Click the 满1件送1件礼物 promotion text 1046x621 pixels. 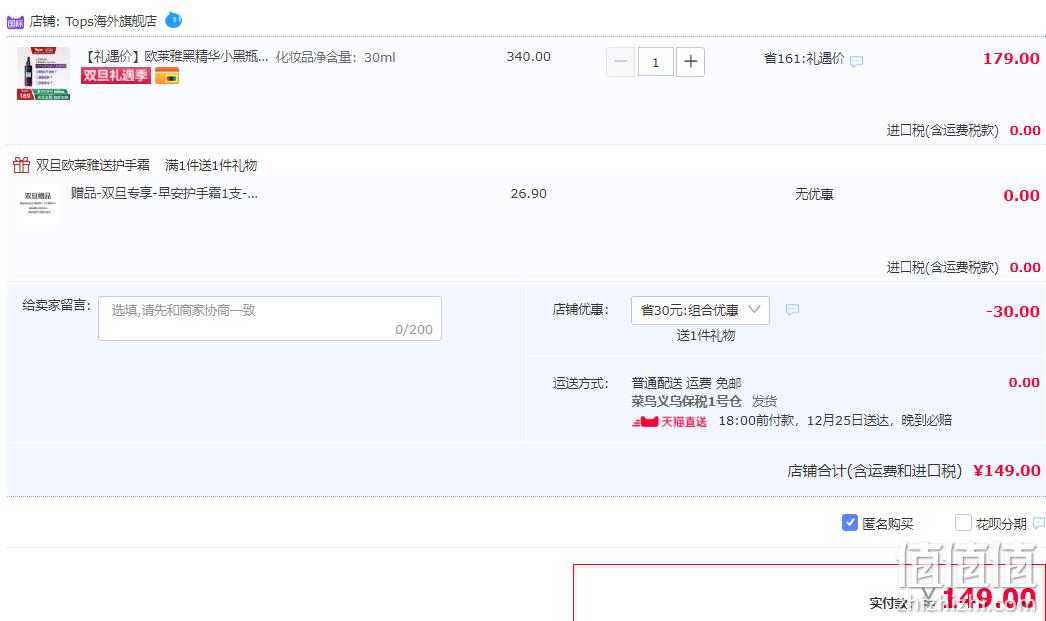coord(211,165)
